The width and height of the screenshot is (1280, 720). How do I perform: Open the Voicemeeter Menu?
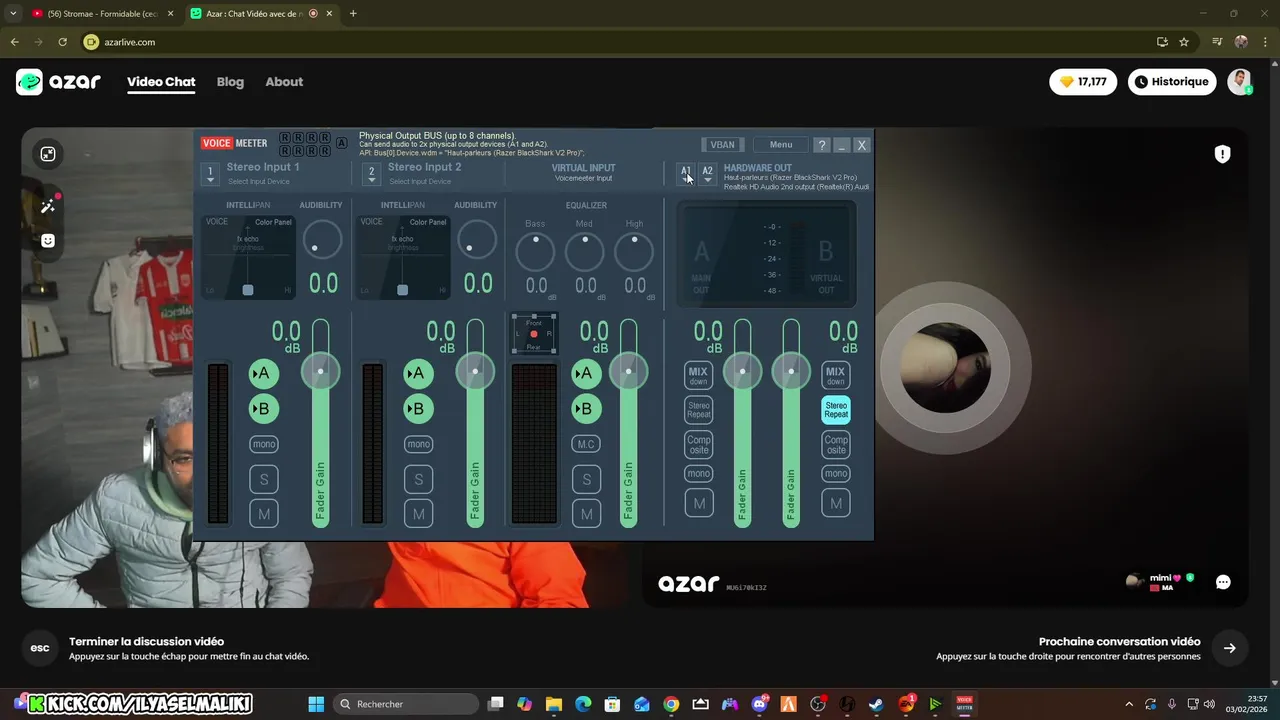(781, 145)
